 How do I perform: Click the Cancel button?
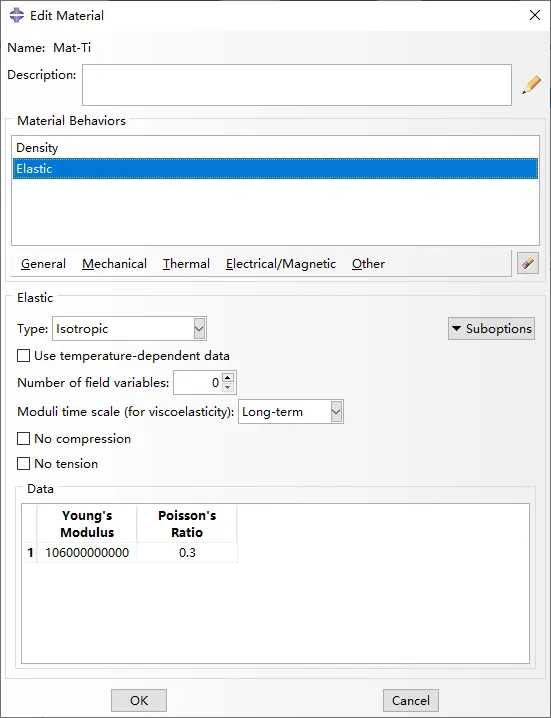(411, 701)
